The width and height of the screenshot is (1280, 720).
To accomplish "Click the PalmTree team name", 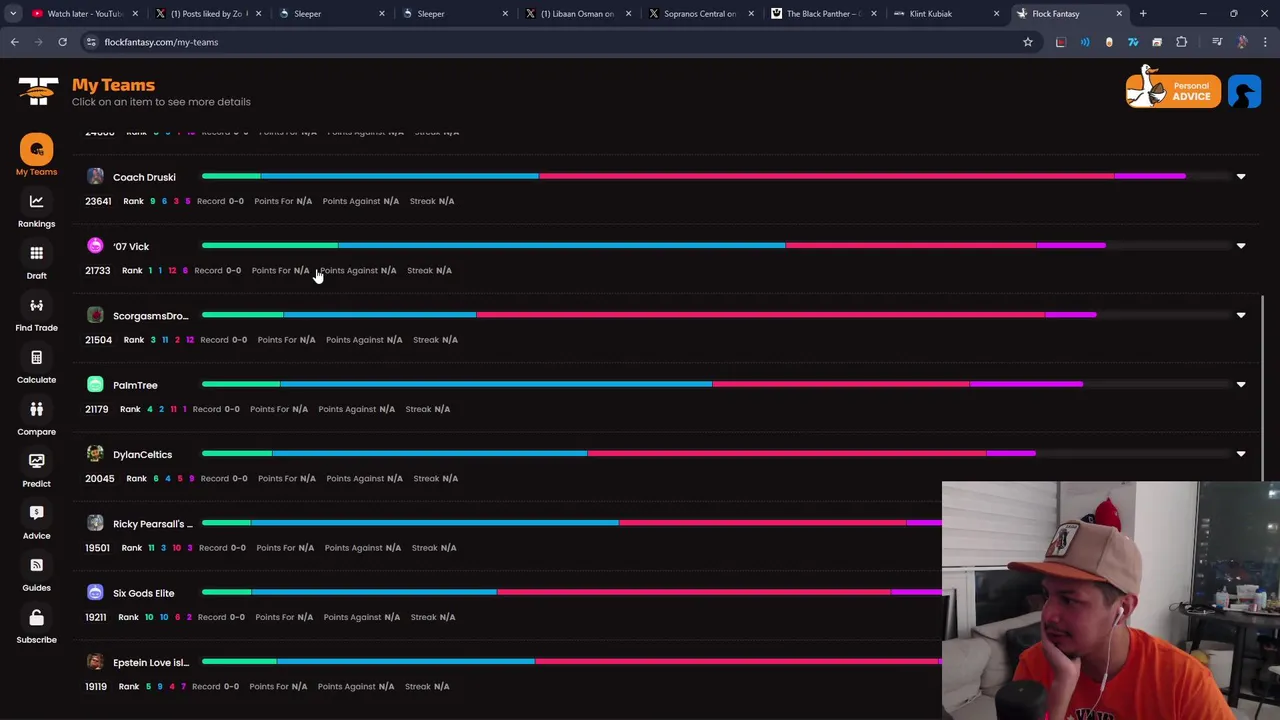I will point(135,385).
